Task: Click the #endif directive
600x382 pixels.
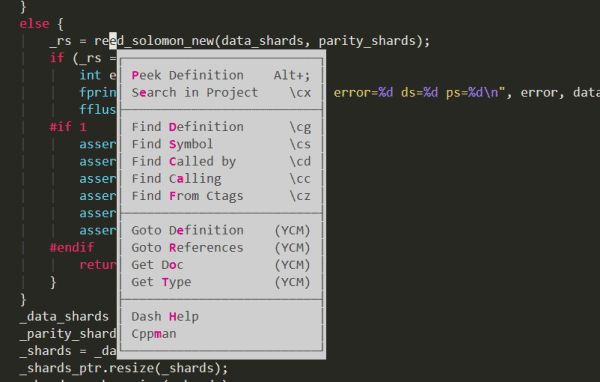Action: (72, 247)
